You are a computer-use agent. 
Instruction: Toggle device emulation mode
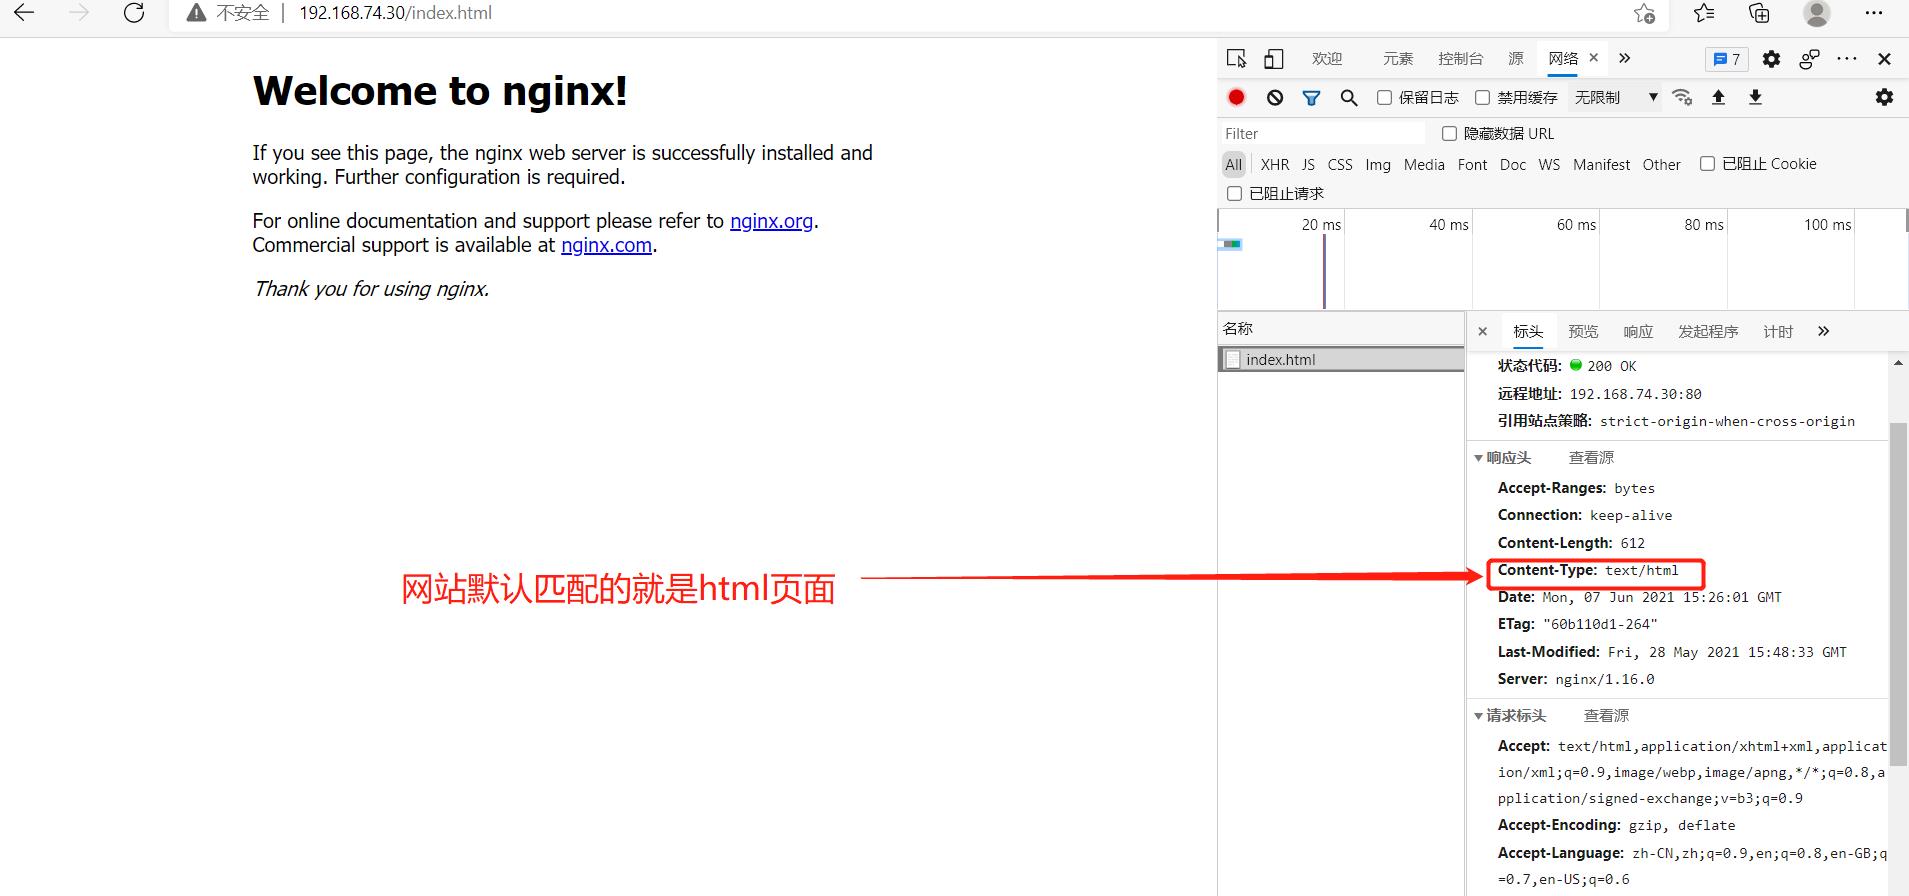tap(1273, 59)
